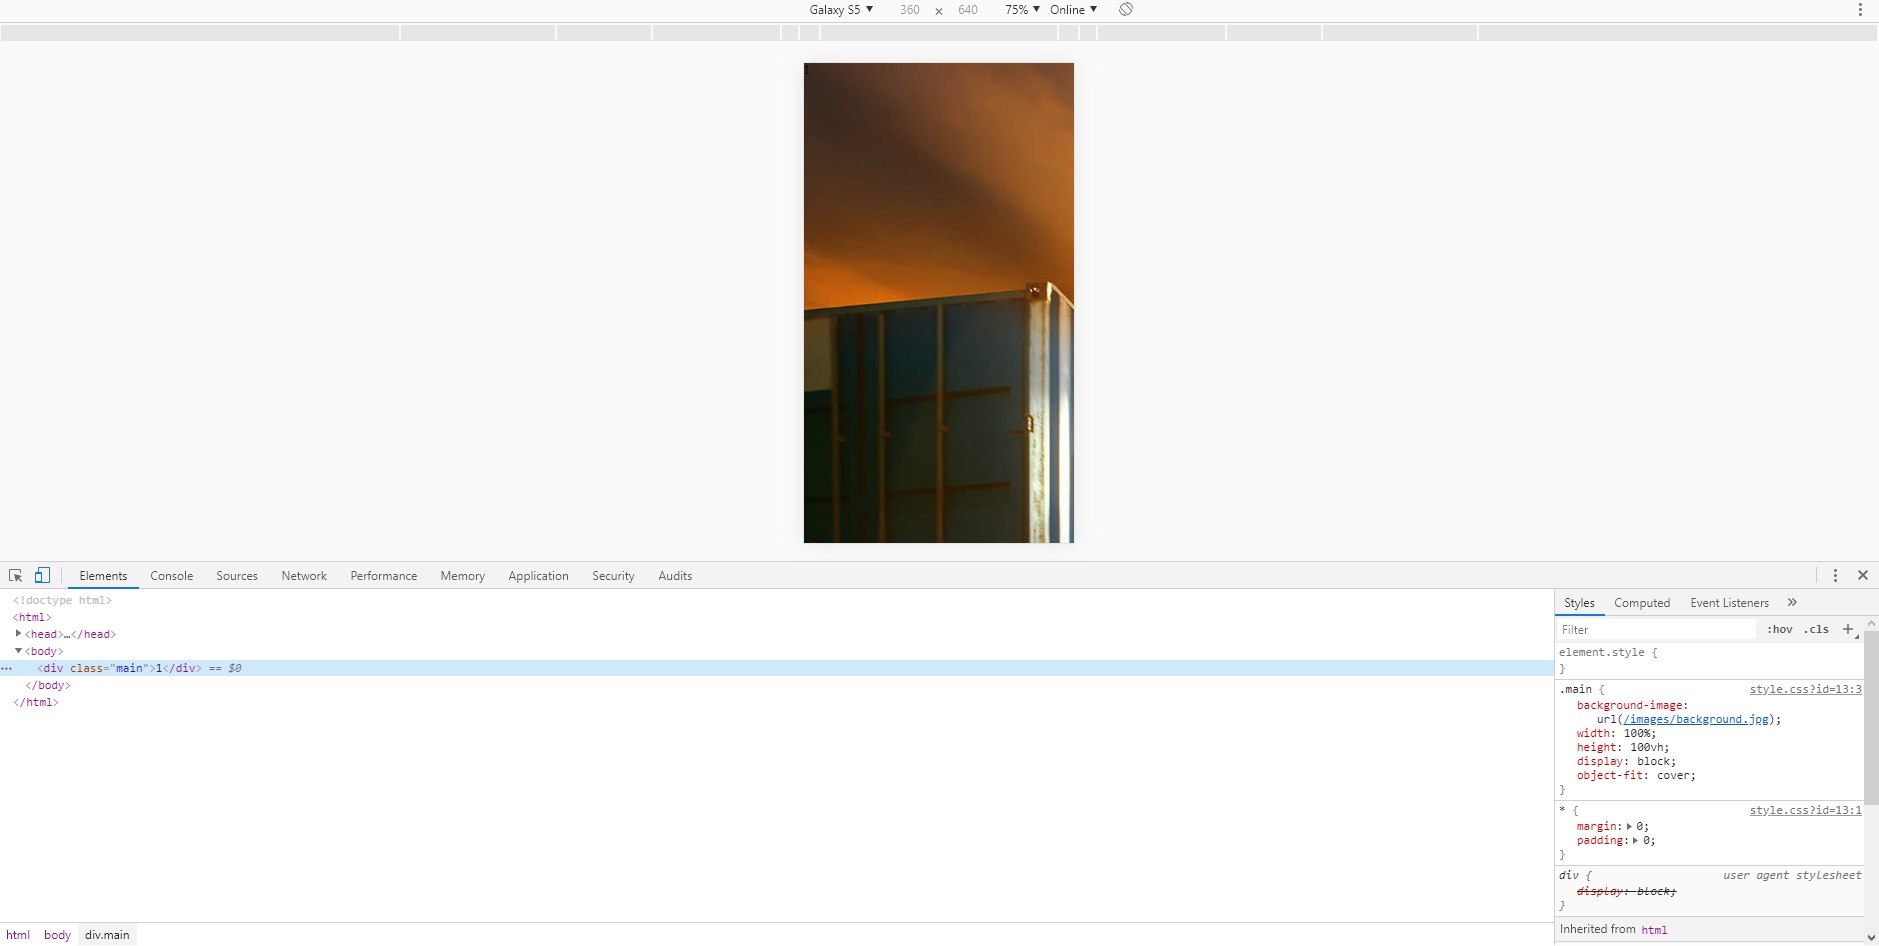The width and height of the screenshot is (1879, 946).
Task: Open the 75% zoom dropdown
Action: click(x=1022, y=9)
